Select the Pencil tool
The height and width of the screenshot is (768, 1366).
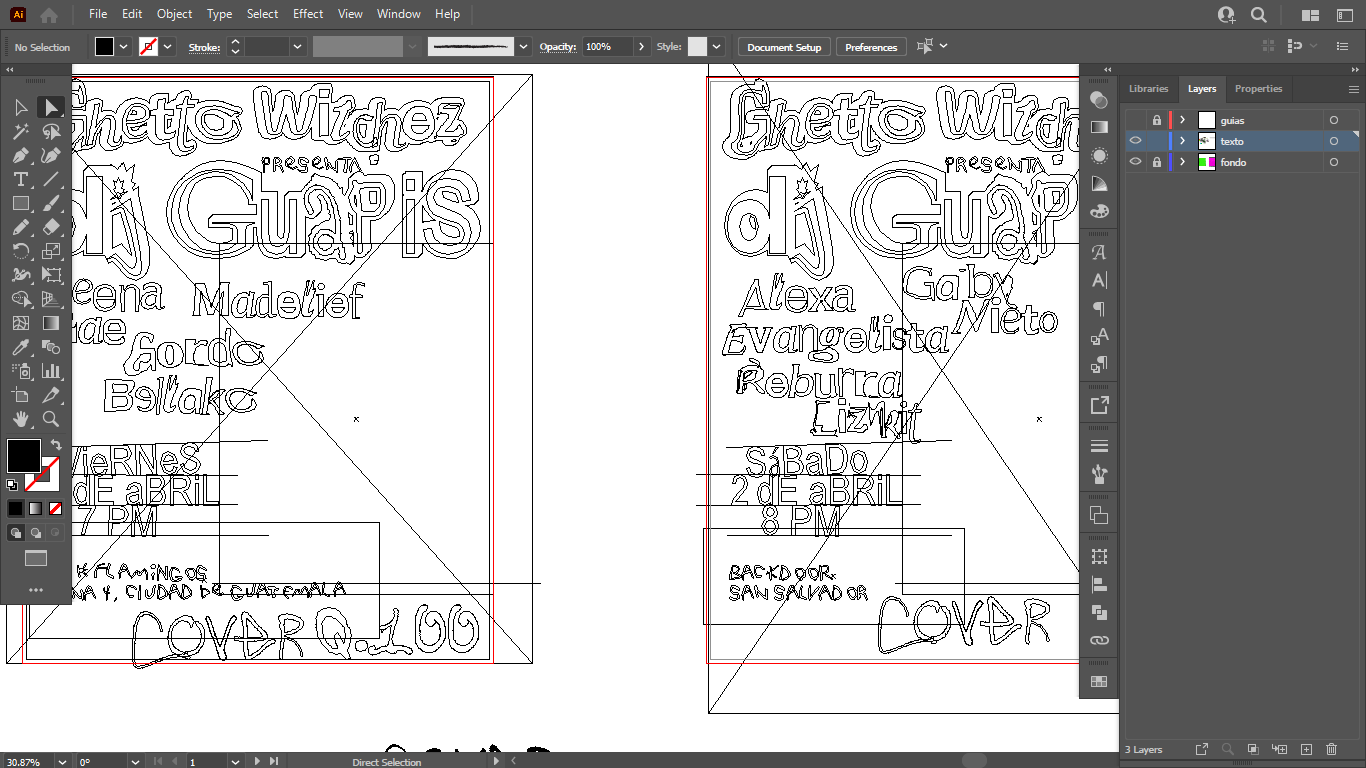[20, 227]
